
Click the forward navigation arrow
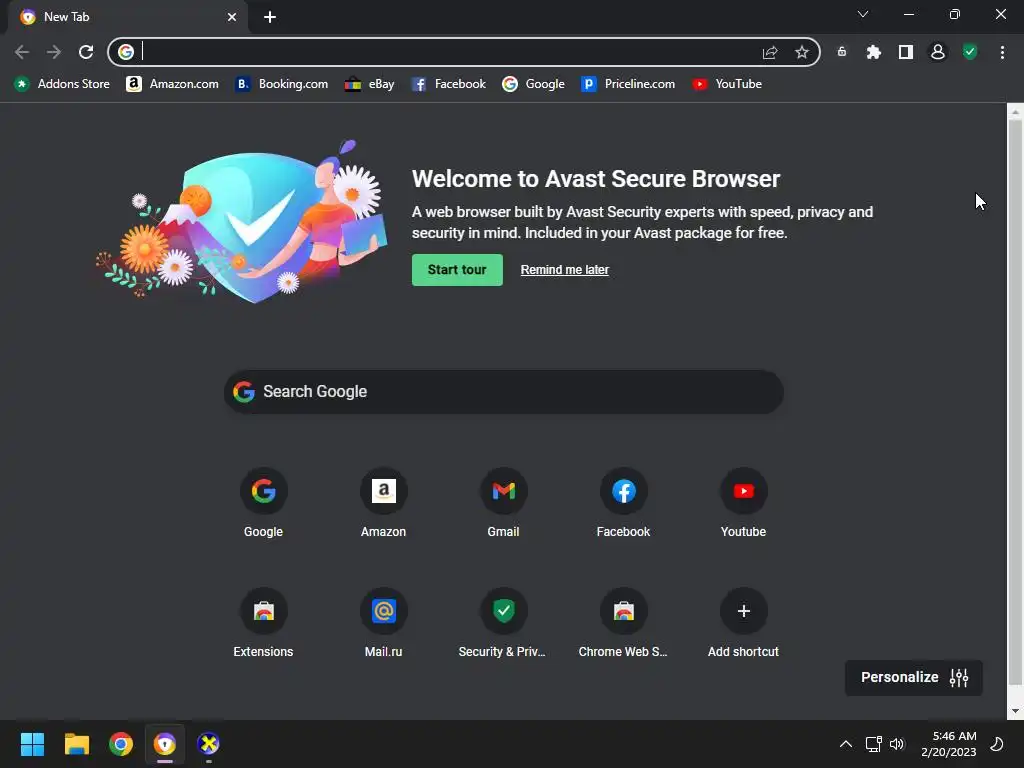tap(54, 52)
